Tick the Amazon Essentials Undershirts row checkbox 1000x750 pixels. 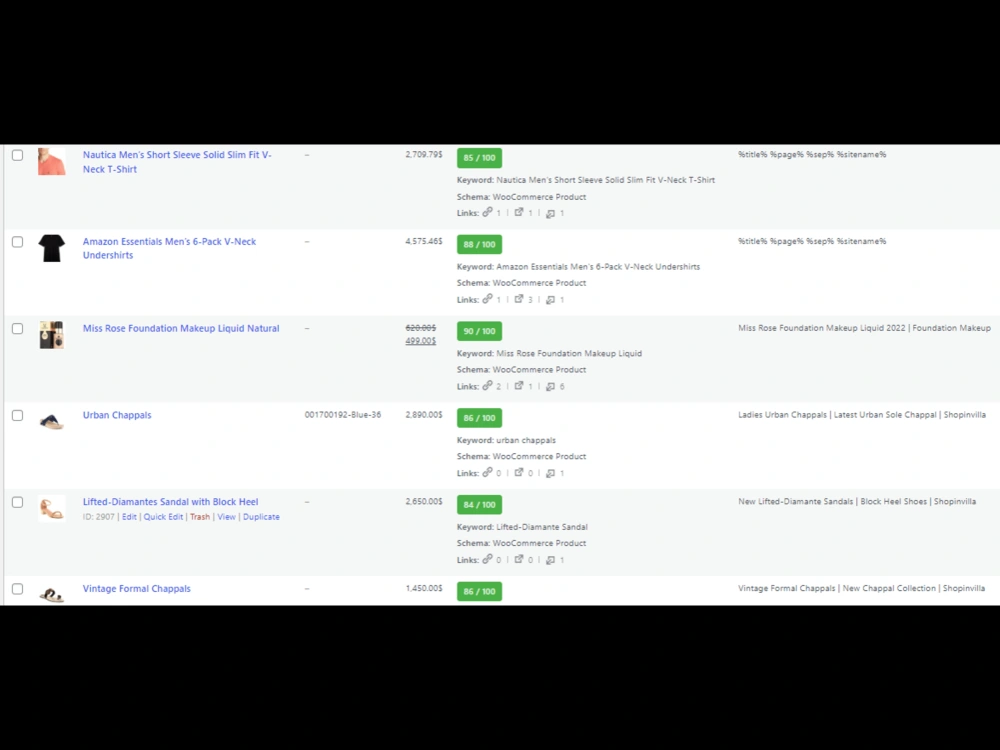click(x=17, y=242)
